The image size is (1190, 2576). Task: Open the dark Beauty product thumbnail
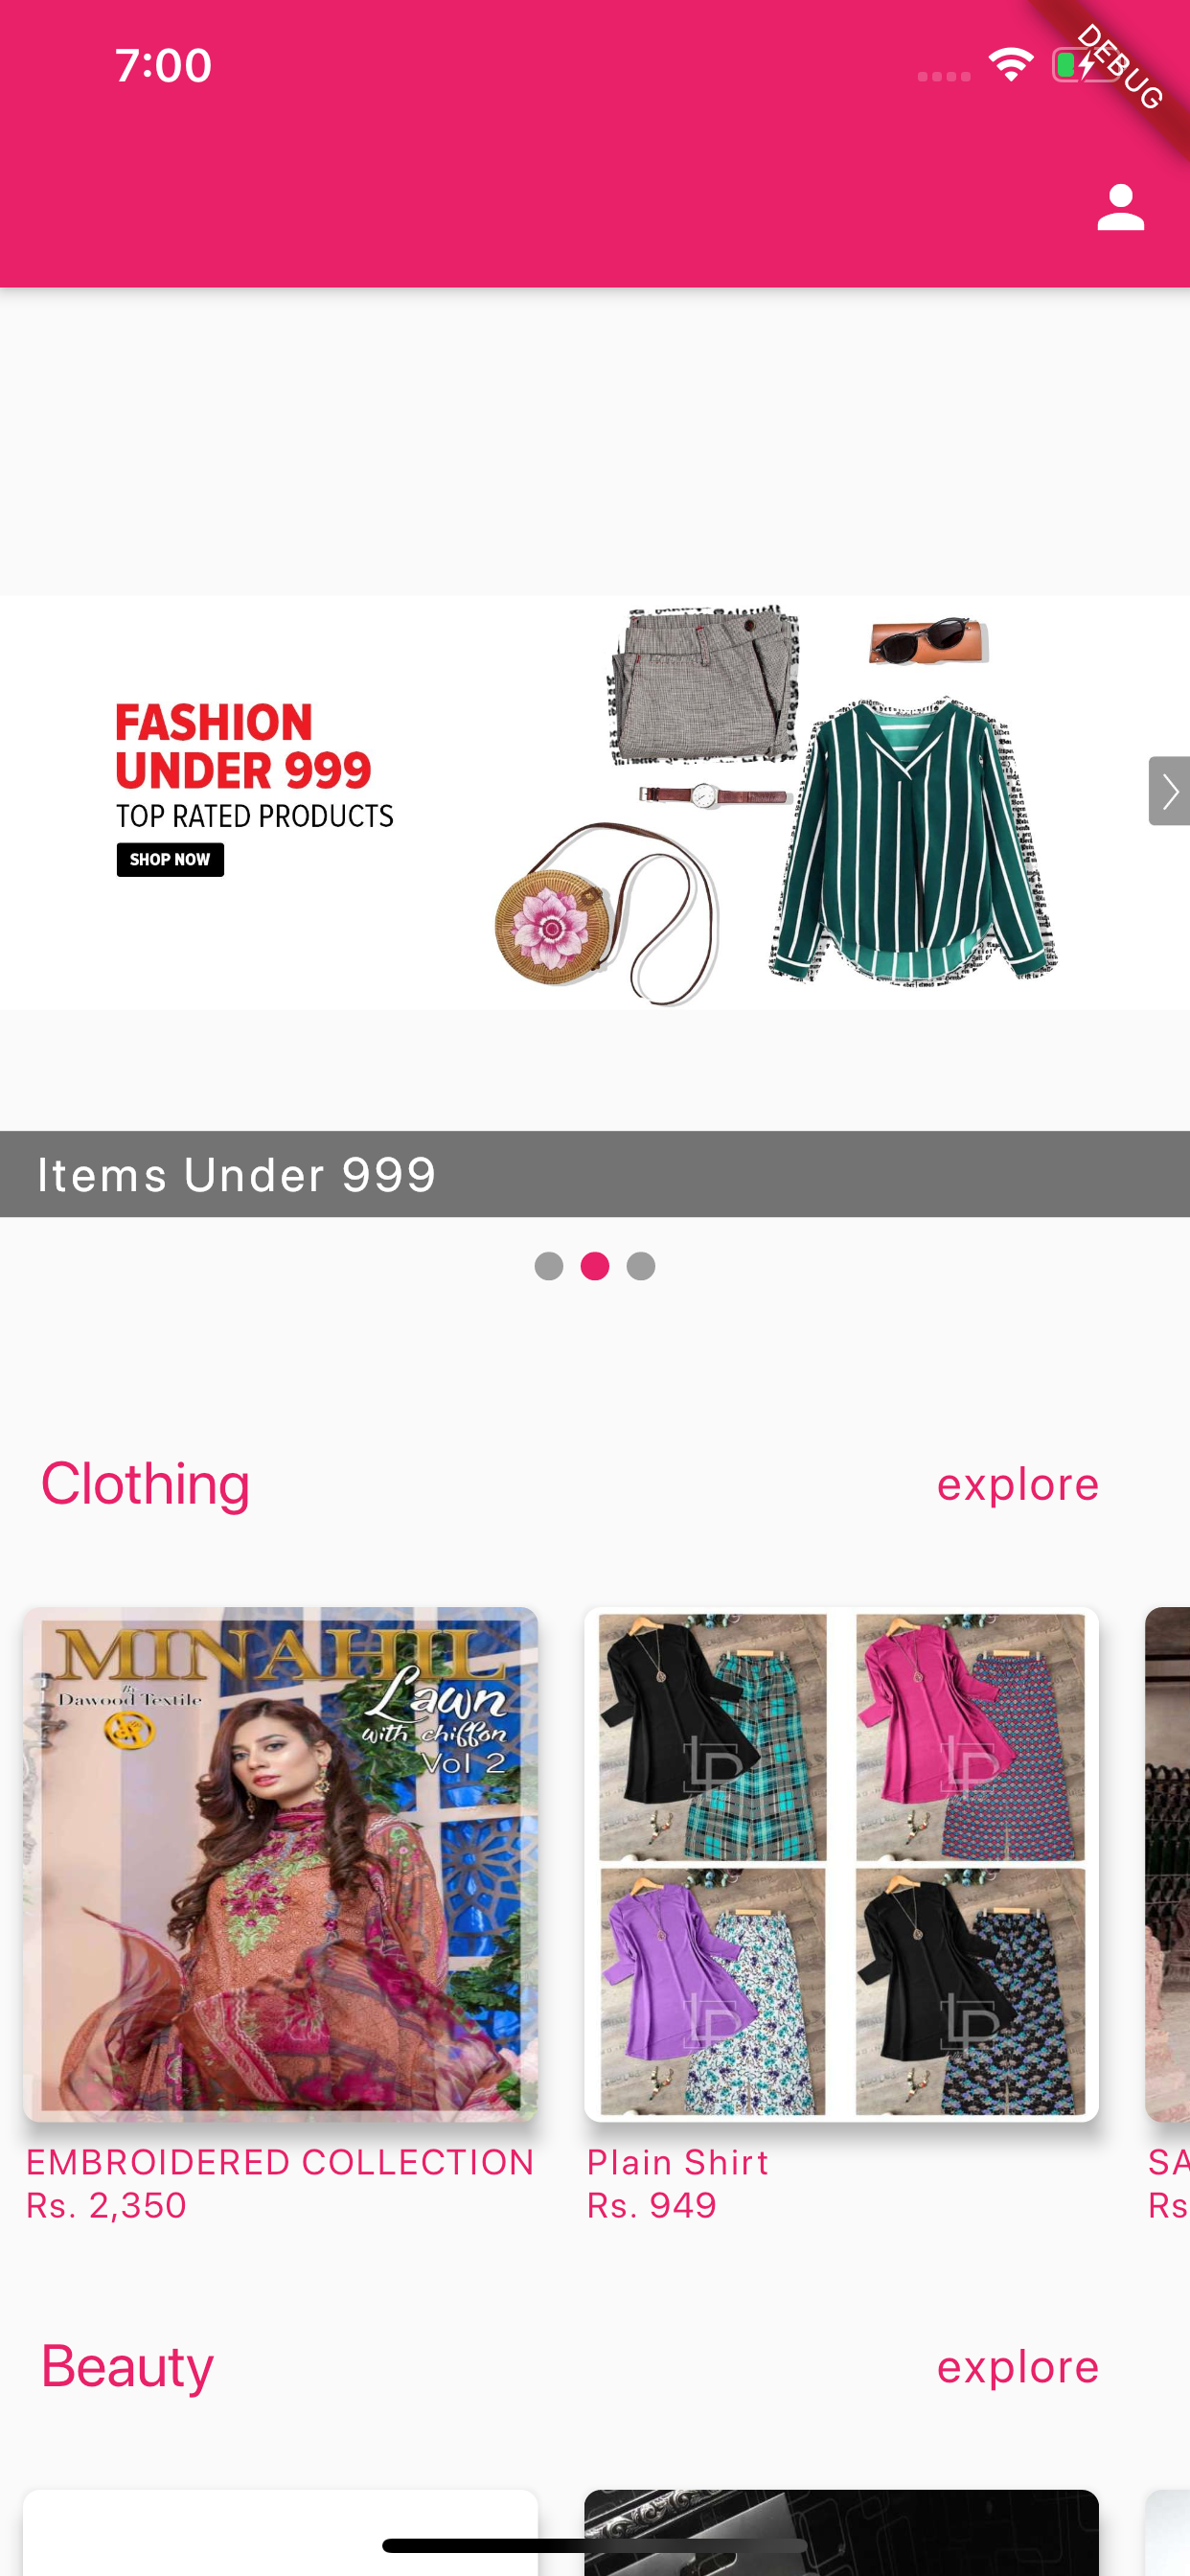point(841,2532)
